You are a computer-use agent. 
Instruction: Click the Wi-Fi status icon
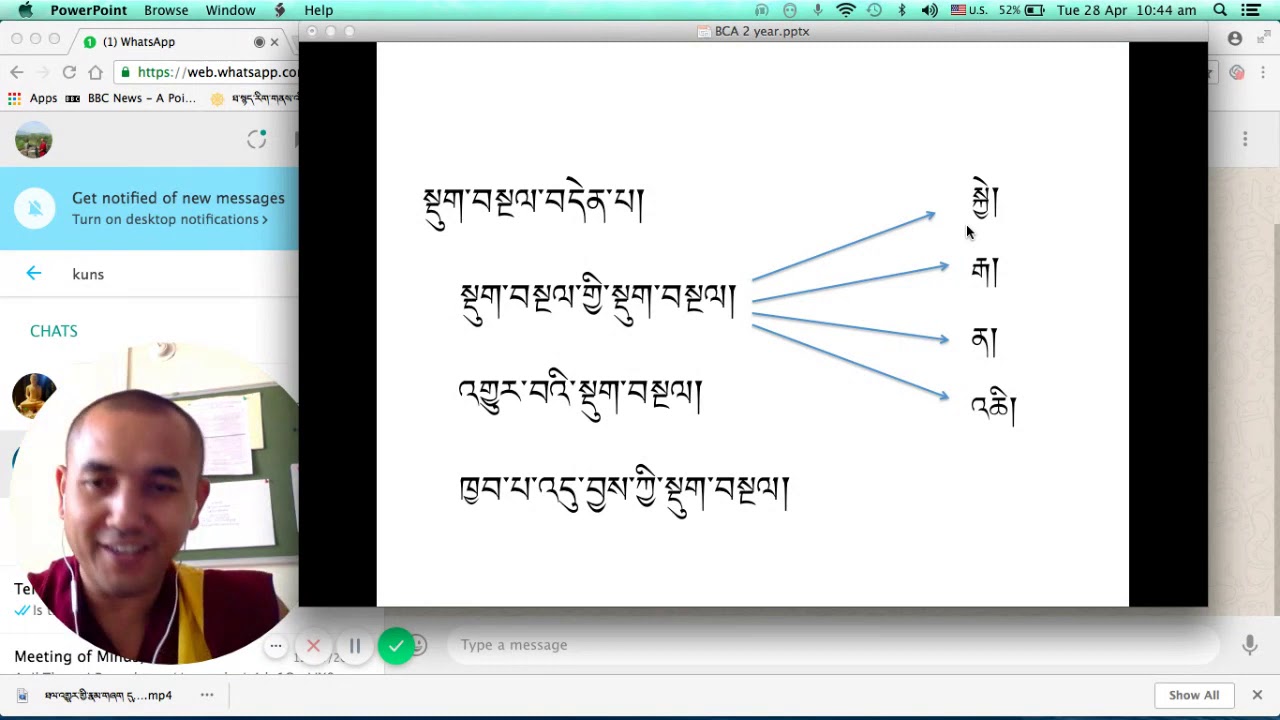846,10
